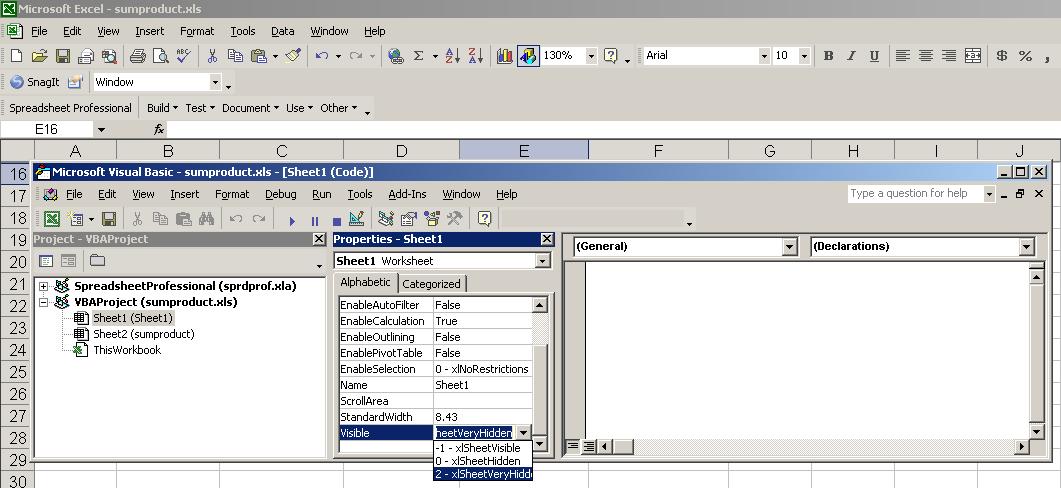Image resolution: width=1061 pixels, height=488 pixels.
Task: Click the VB toolbar Help question icon
Action: coord(484,219)
